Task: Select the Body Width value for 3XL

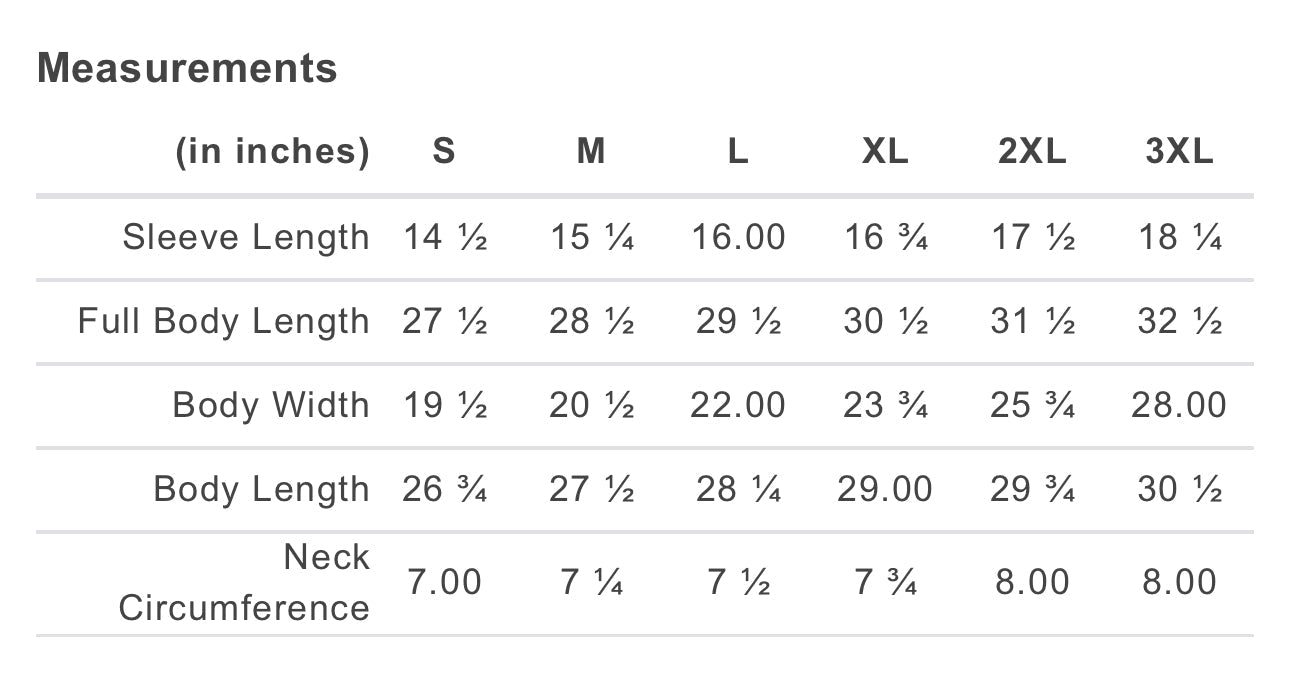Action: [1179, 405]
